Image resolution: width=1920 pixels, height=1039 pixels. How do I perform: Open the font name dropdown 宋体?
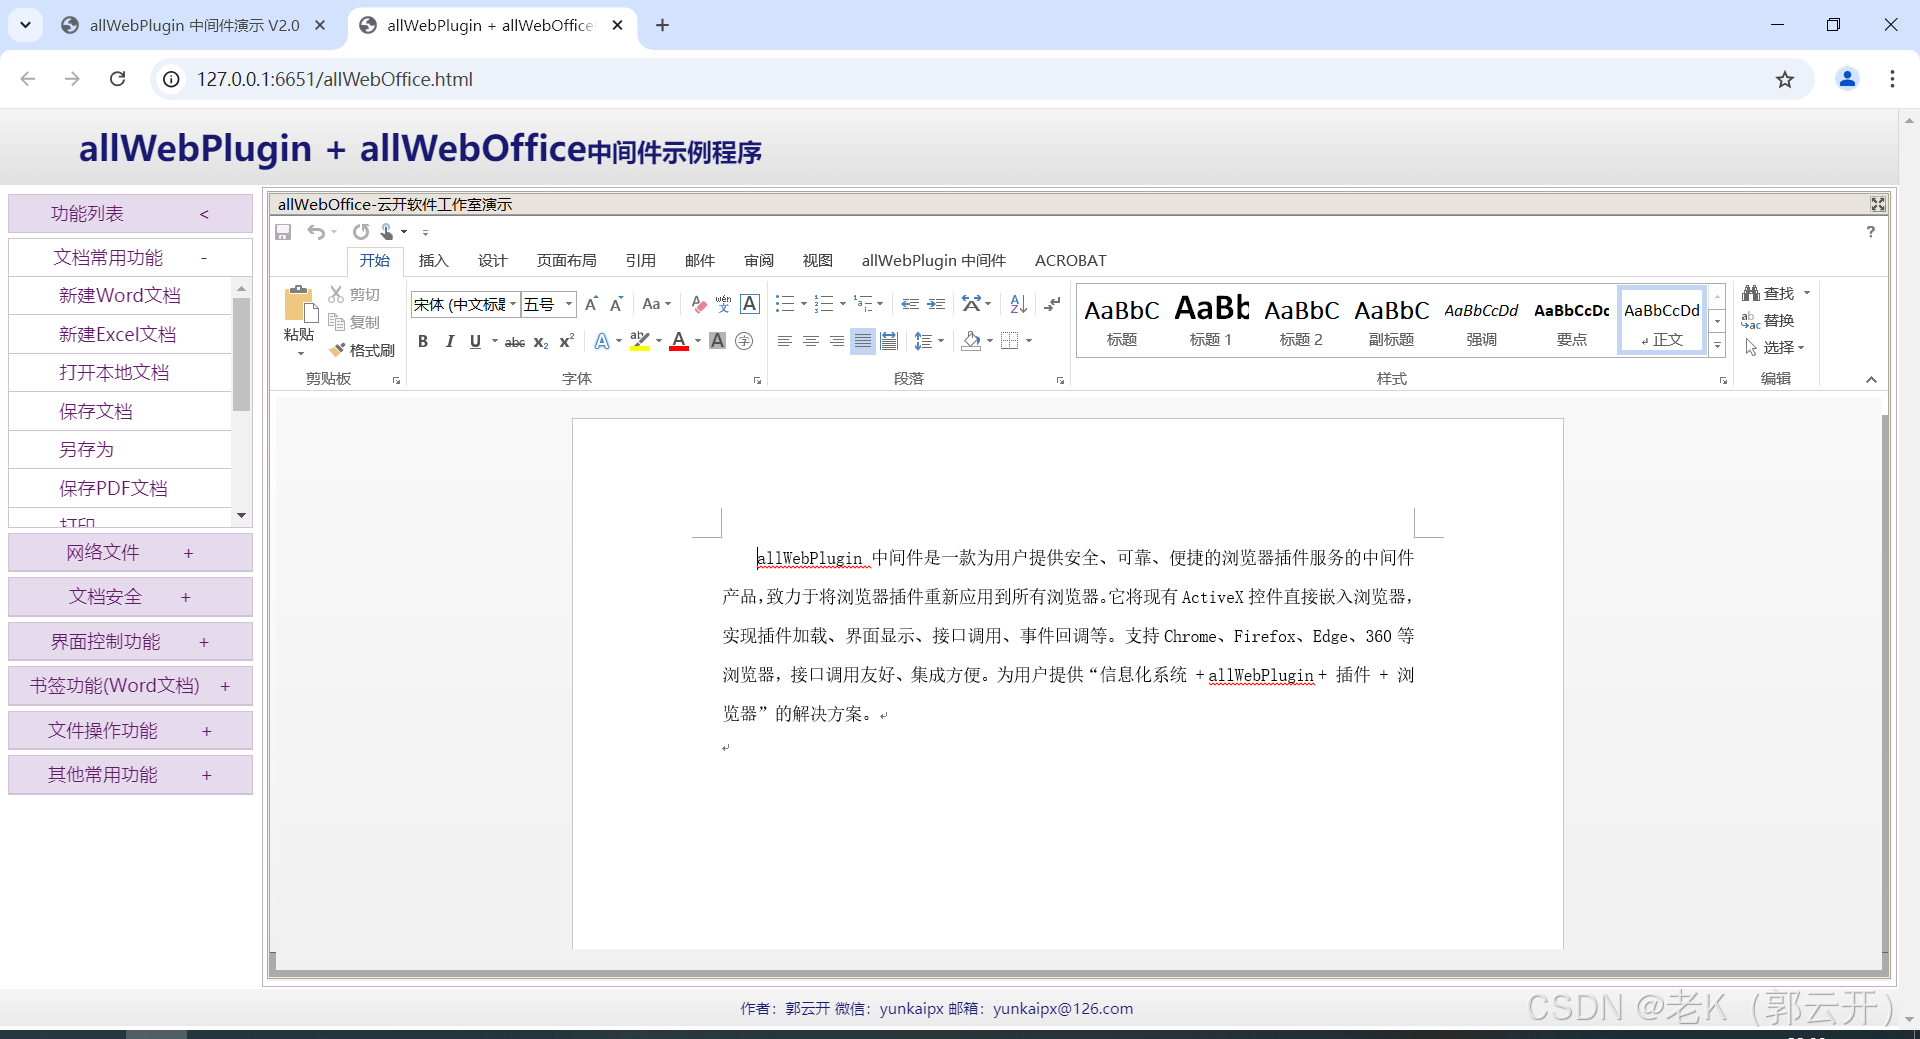[x=513, y=304]
